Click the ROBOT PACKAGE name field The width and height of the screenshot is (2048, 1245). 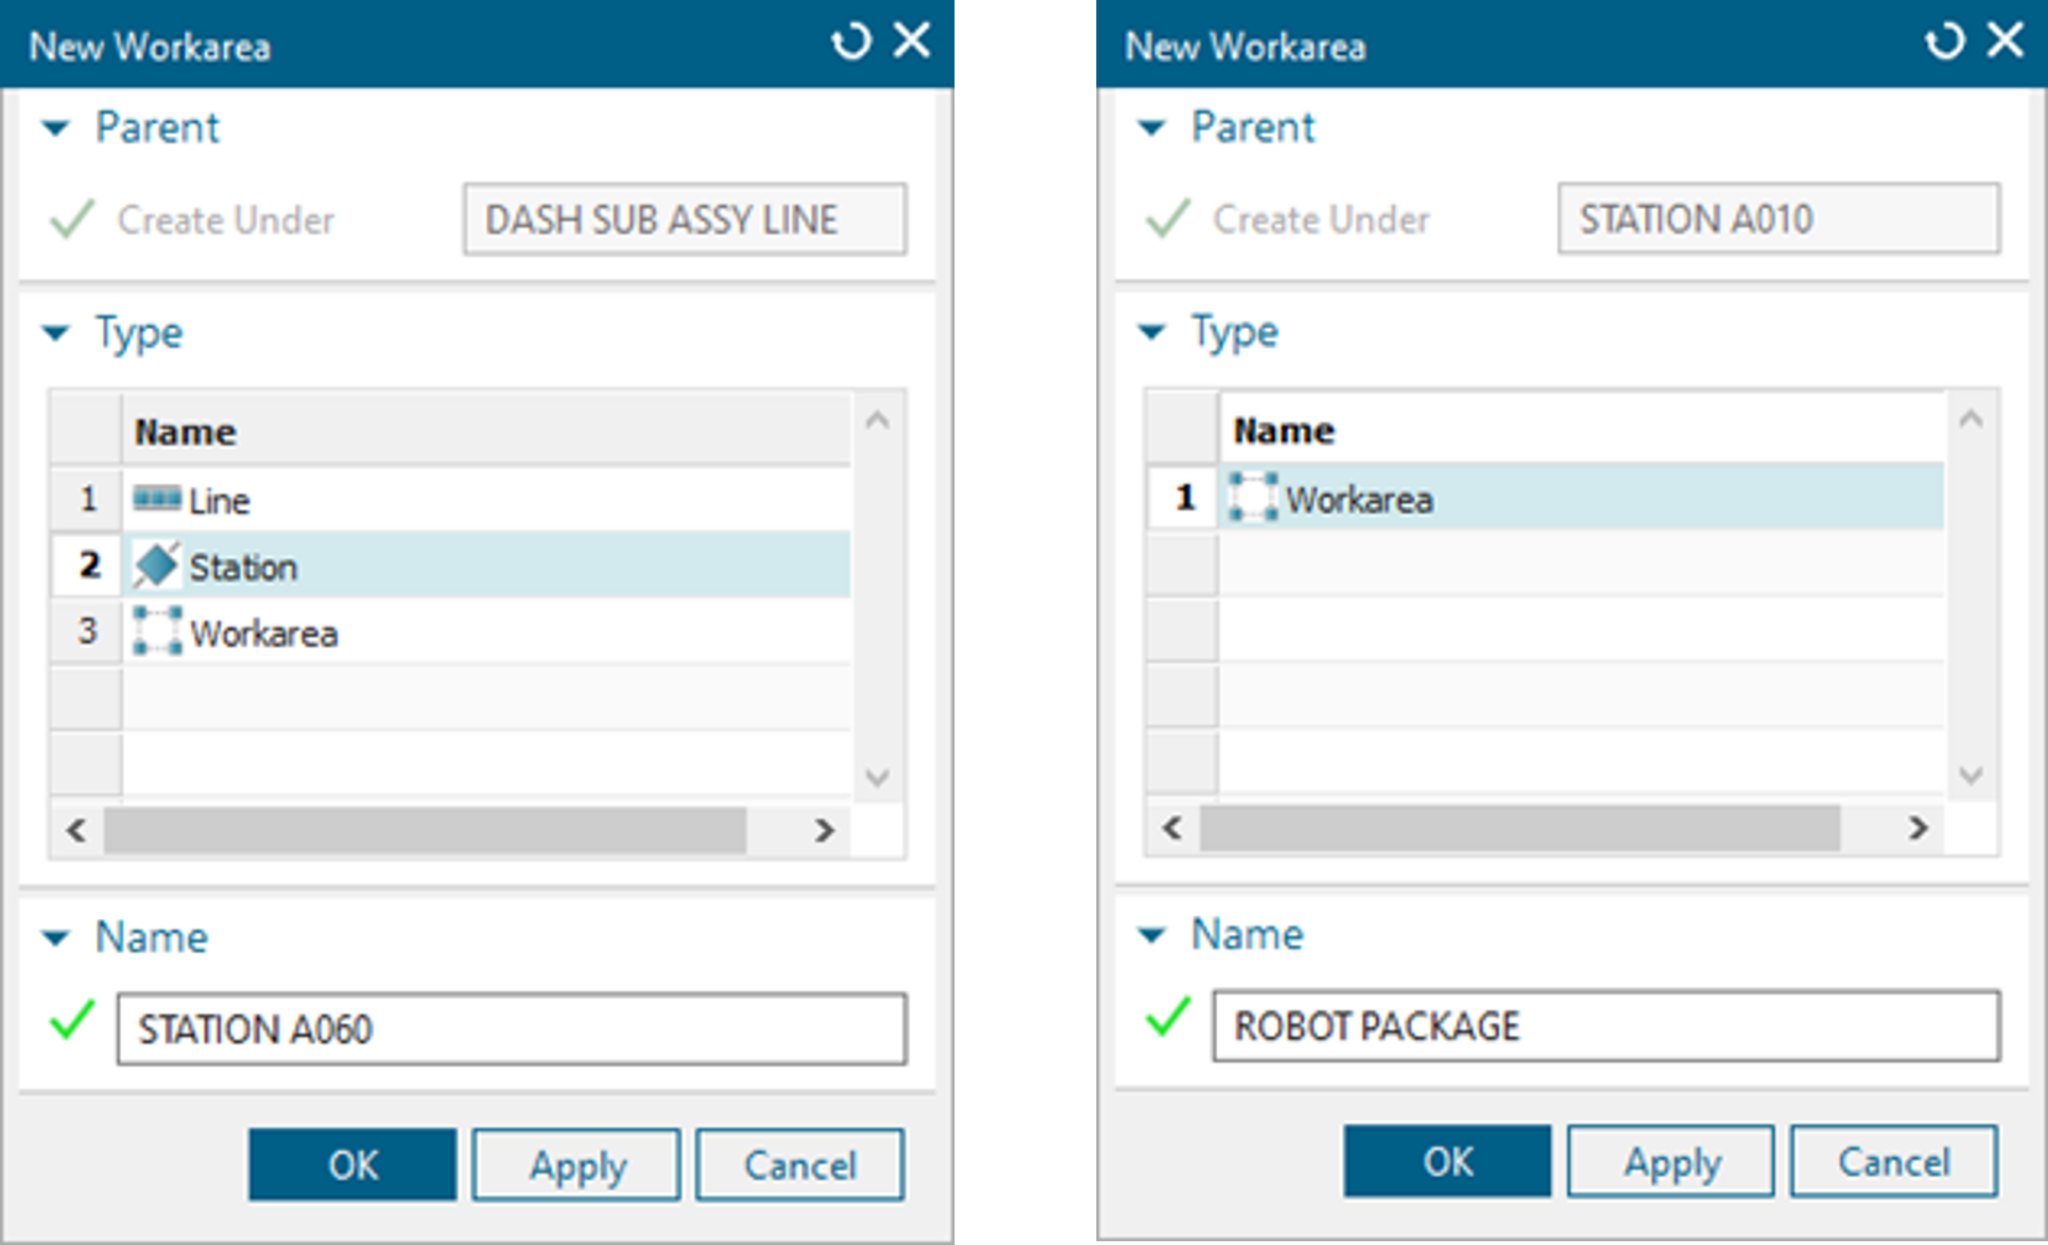(x=1605, y=1026)
